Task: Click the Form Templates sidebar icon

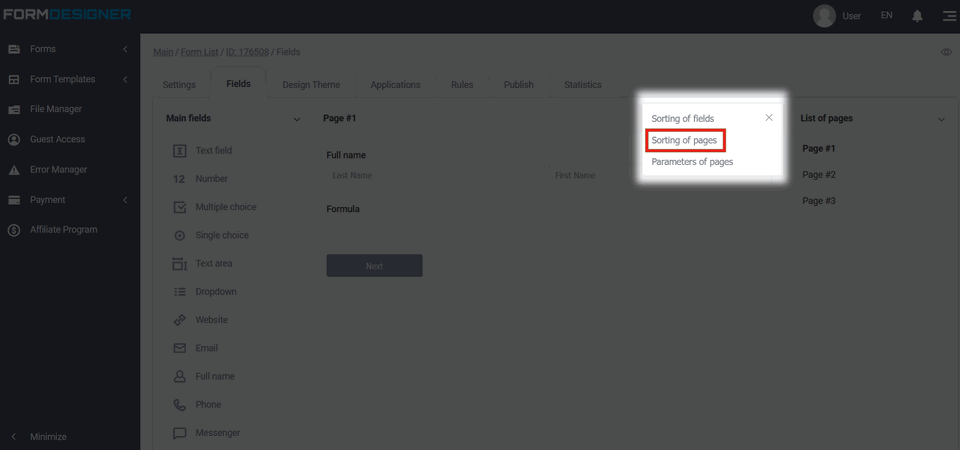Action: click(x=14, y=79)
